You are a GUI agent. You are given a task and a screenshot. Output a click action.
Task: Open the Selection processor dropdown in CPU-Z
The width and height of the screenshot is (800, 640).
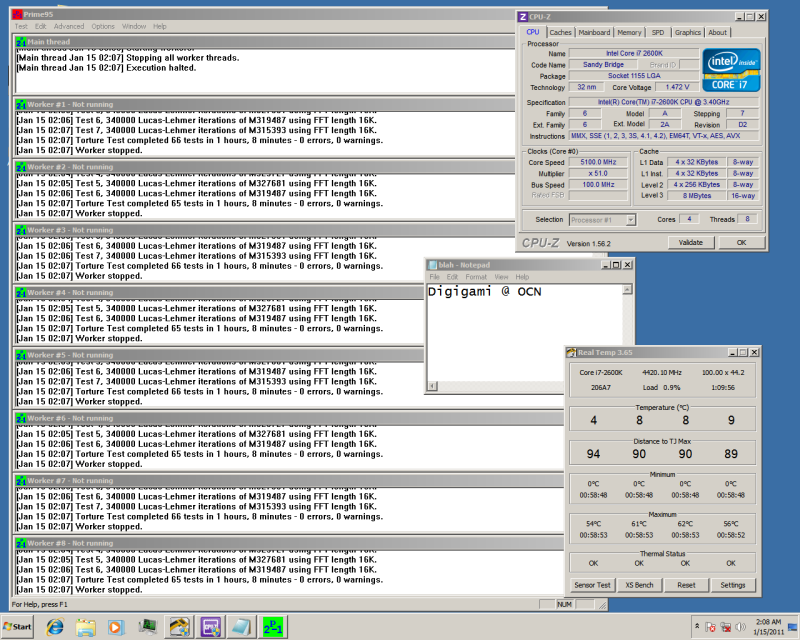tap(603, 220)
